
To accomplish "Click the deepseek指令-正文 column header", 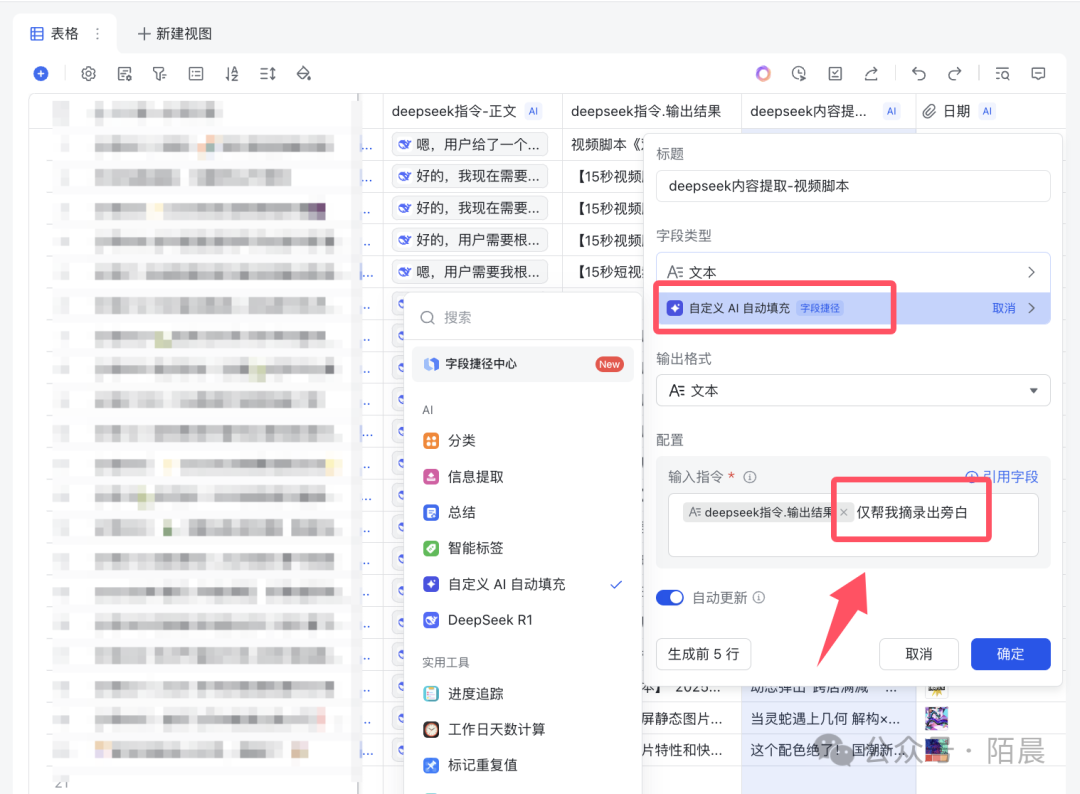I will pyautogui.click(x=472, y=111).
